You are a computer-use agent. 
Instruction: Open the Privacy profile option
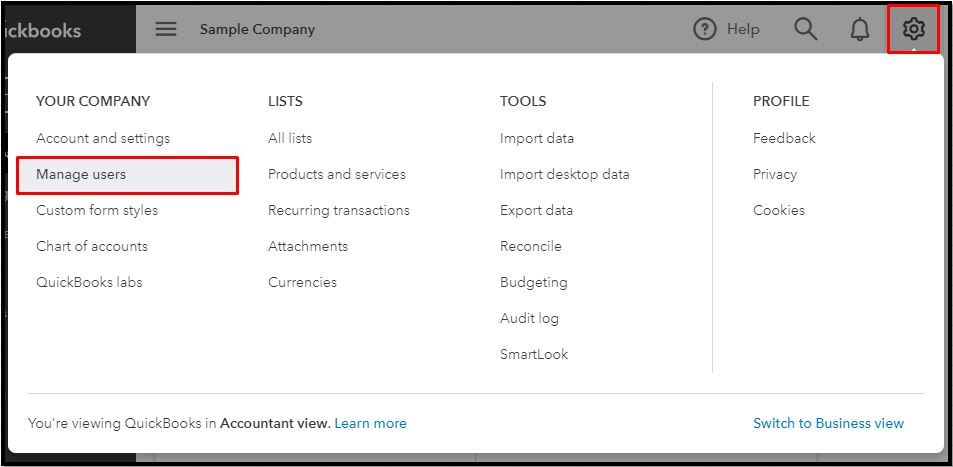[775, 174]
